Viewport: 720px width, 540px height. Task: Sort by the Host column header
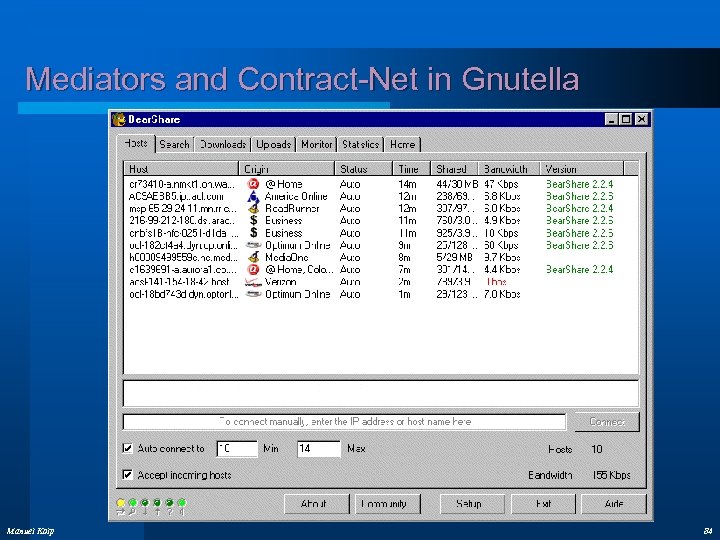pos(181,169)
